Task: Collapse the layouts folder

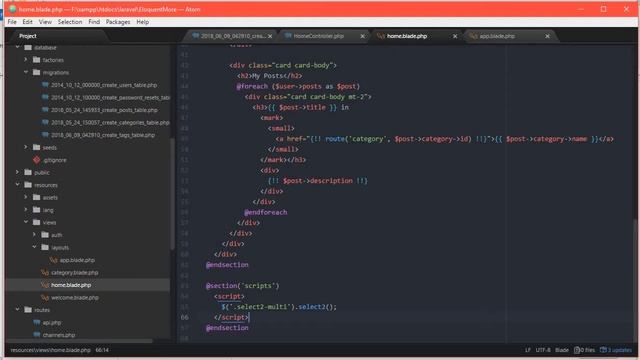Action: pyautogui.click(x=34, y=247)
